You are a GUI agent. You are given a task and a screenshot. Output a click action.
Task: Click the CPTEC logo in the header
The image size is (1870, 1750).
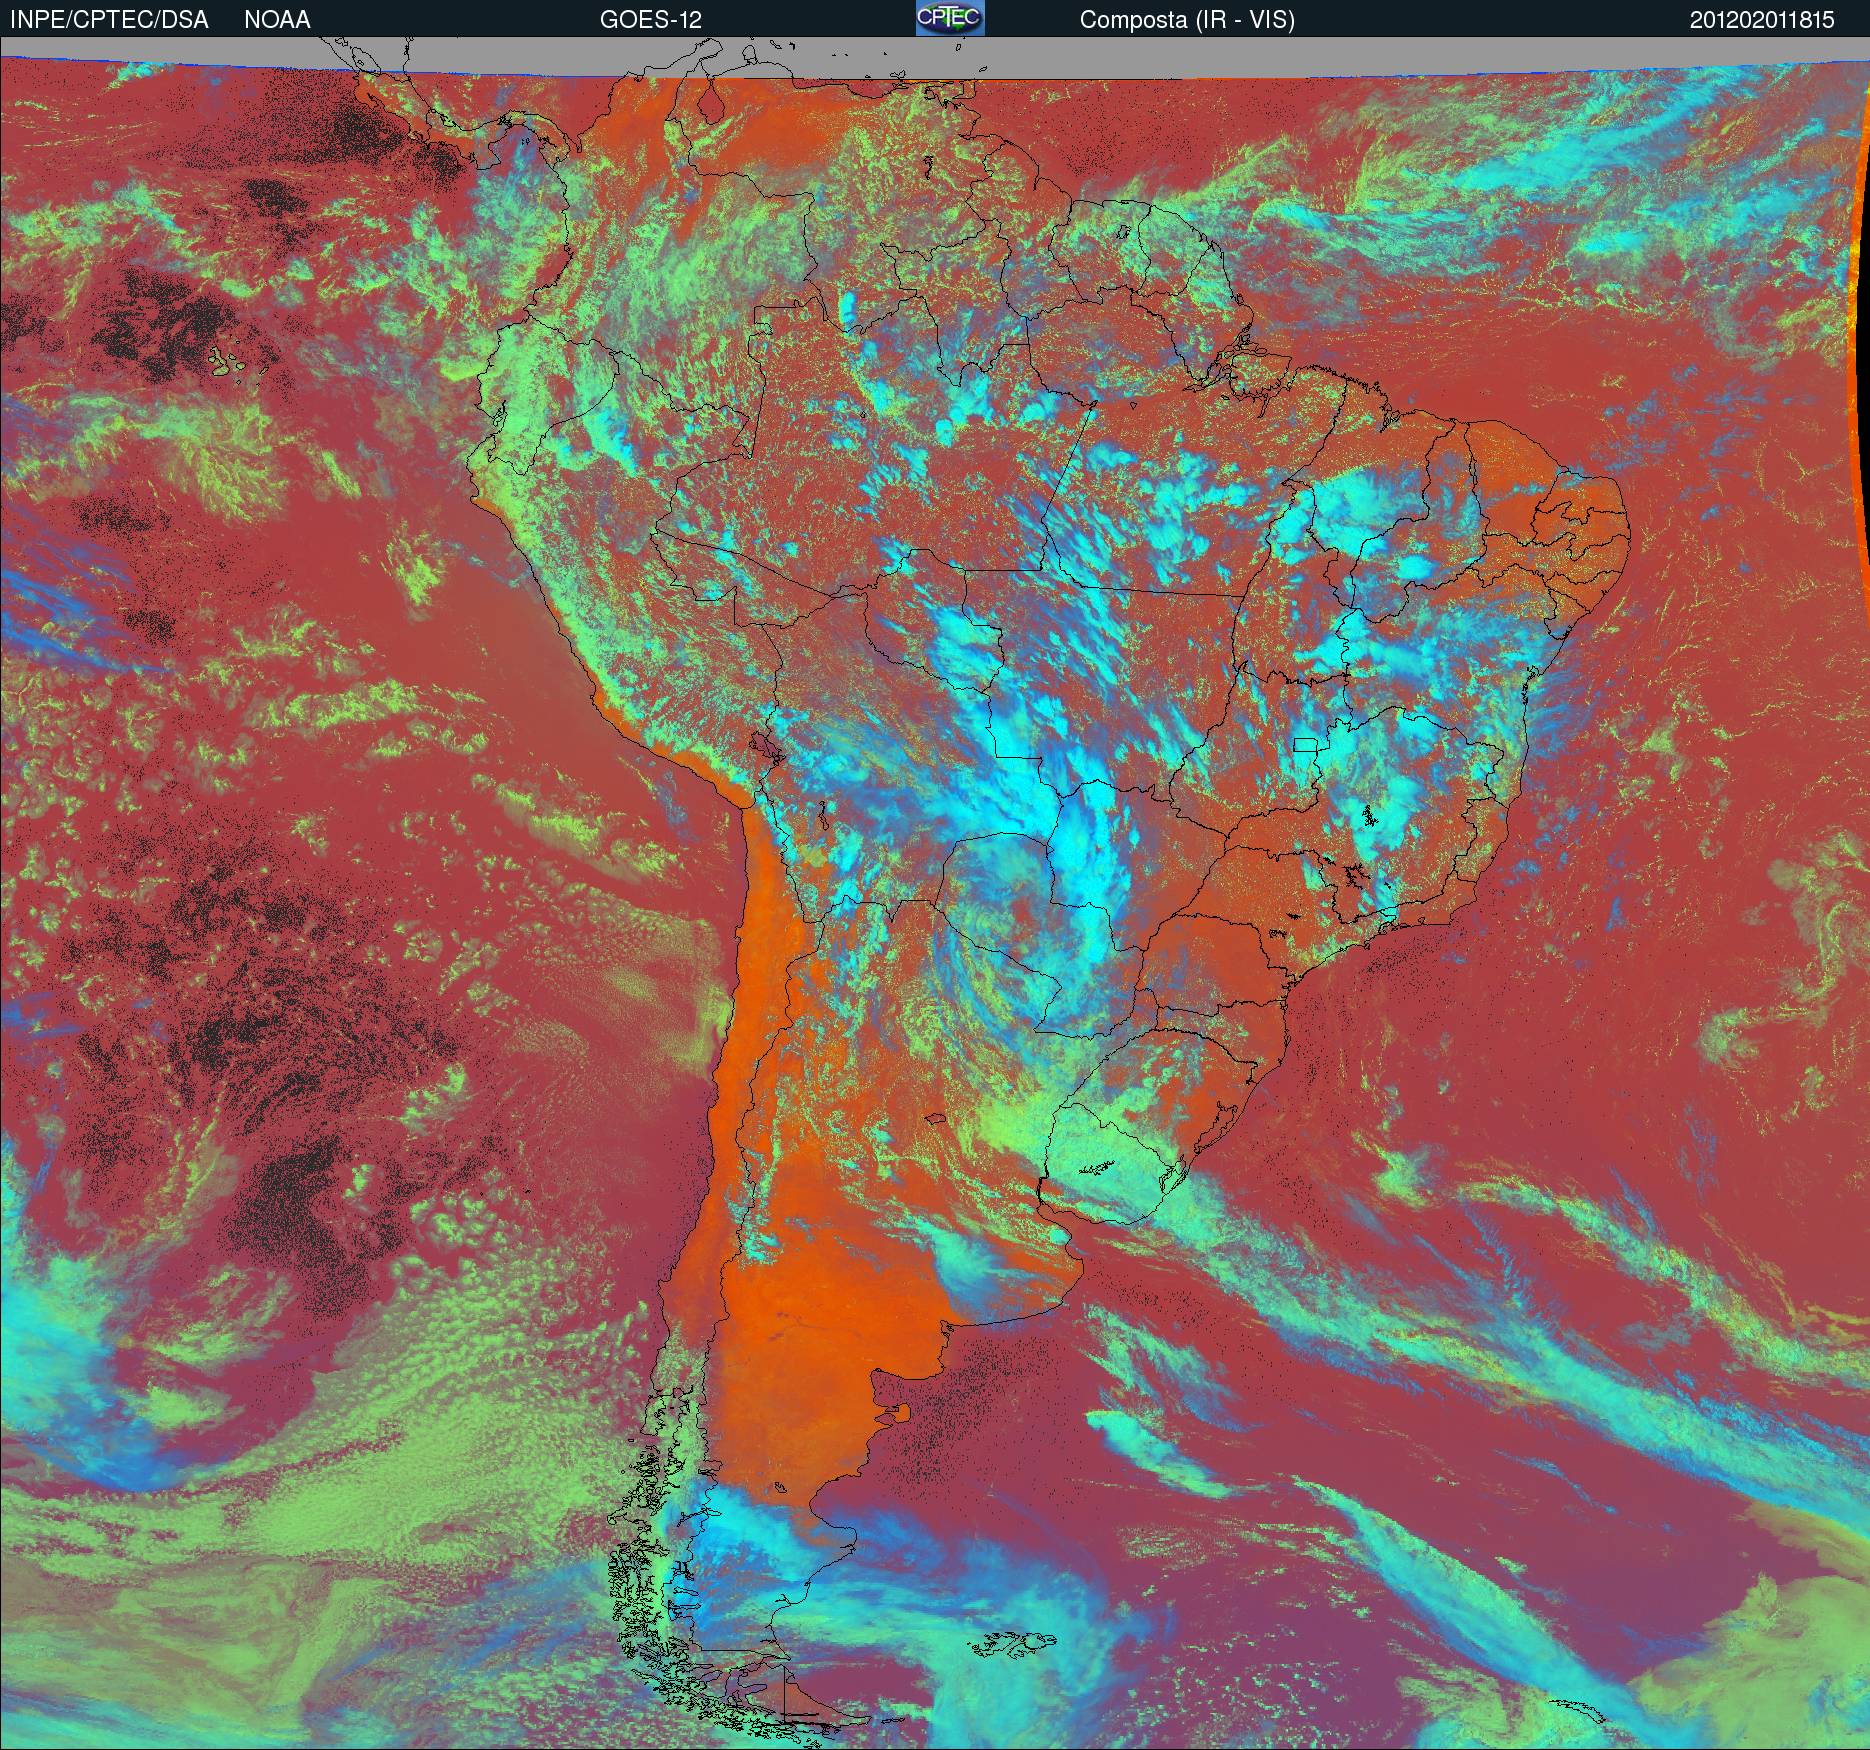(950, 18)
